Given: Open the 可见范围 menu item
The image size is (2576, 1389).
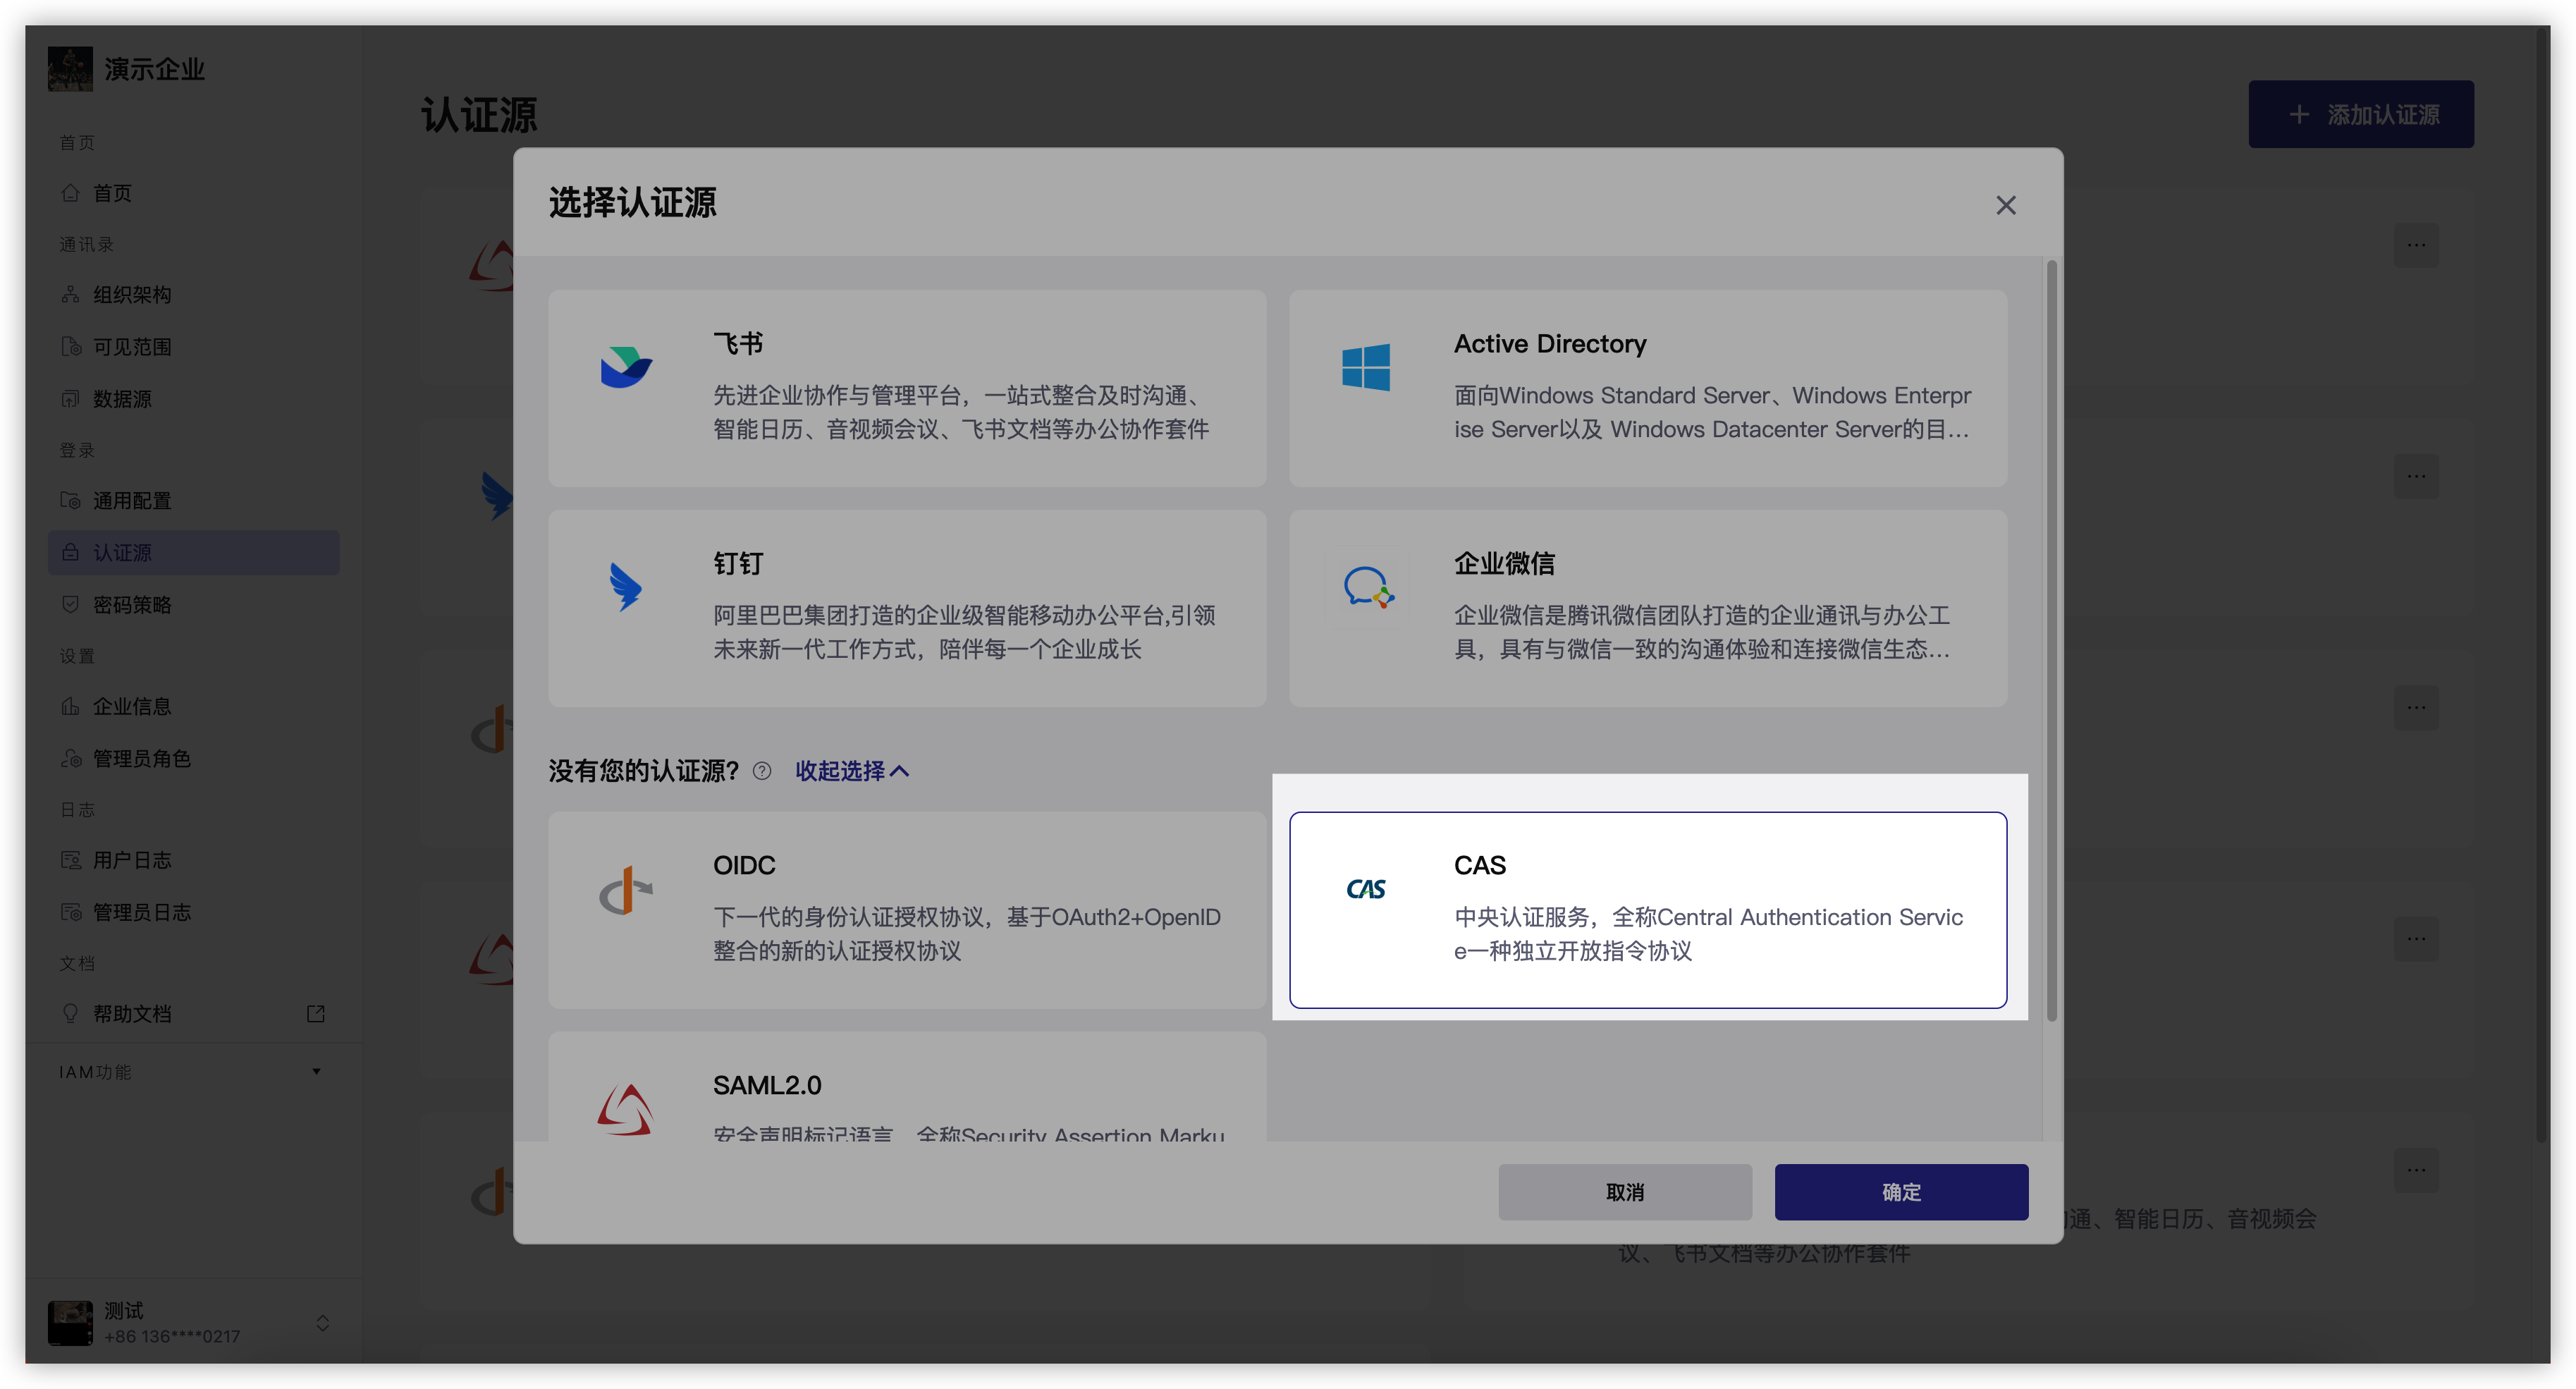Looking at the screenshot, I should pos(193,346).
